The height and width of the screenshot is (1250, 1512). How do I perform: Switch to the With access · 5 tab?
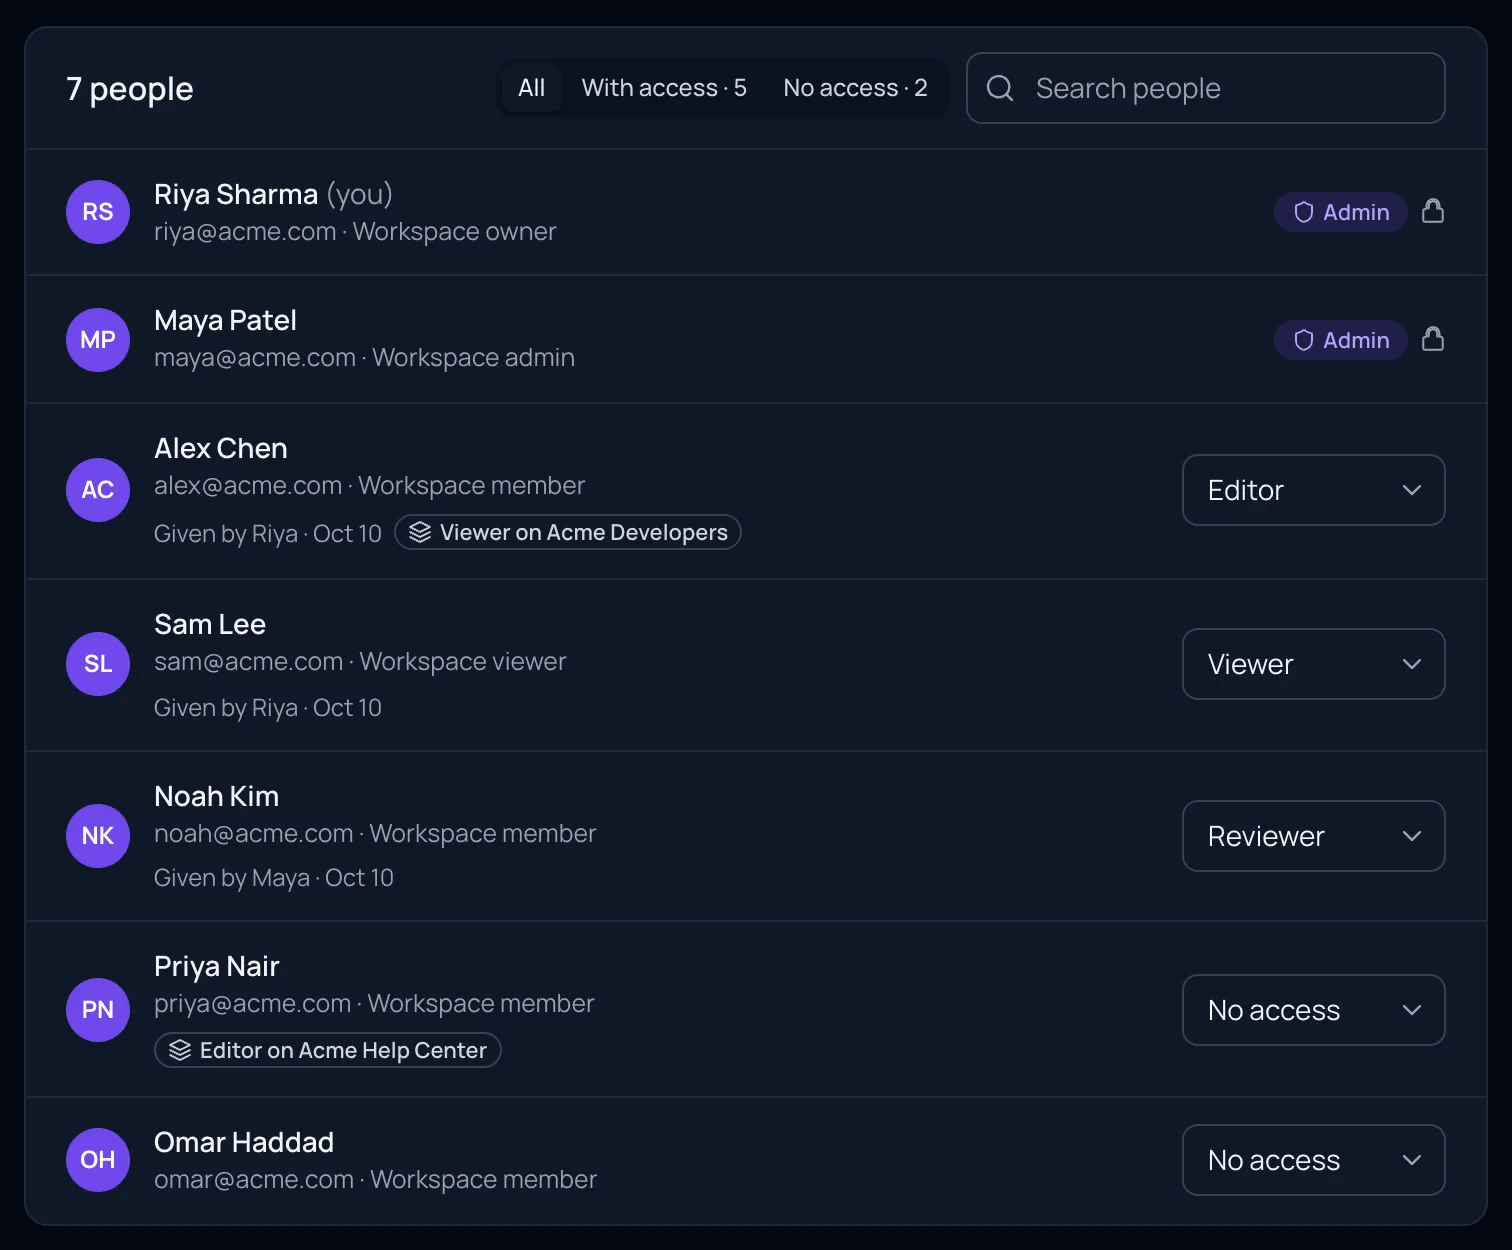click(664, 88)
